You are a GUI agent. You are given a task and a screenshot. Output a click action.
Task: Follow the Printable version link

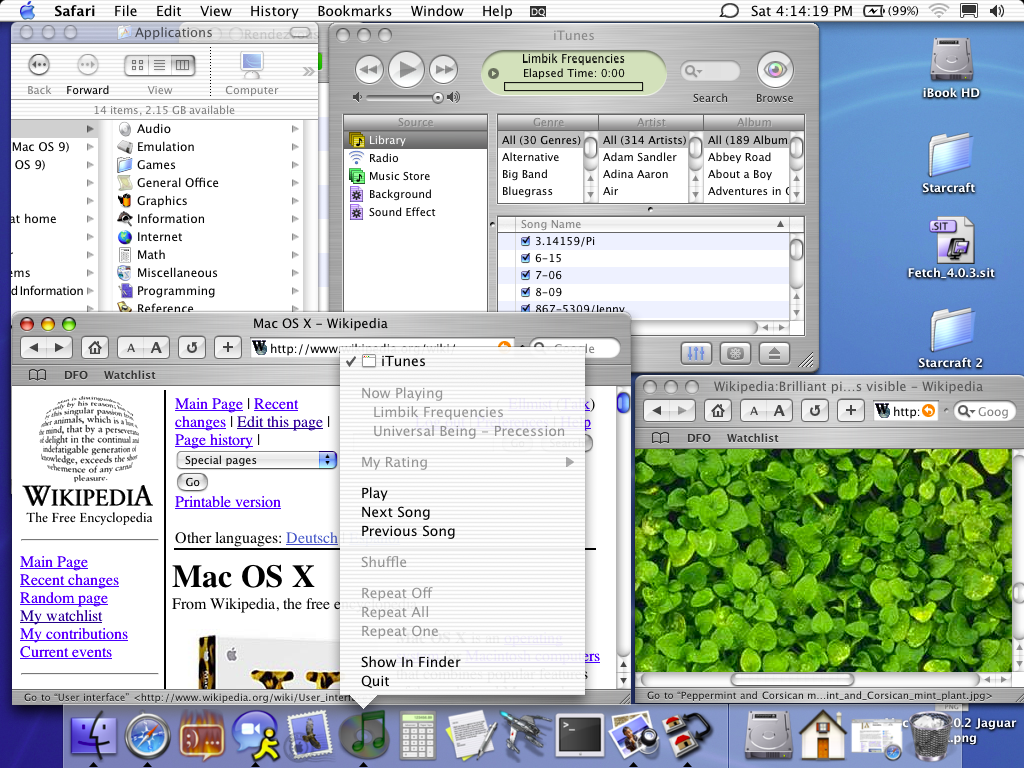tap(228, 502)
